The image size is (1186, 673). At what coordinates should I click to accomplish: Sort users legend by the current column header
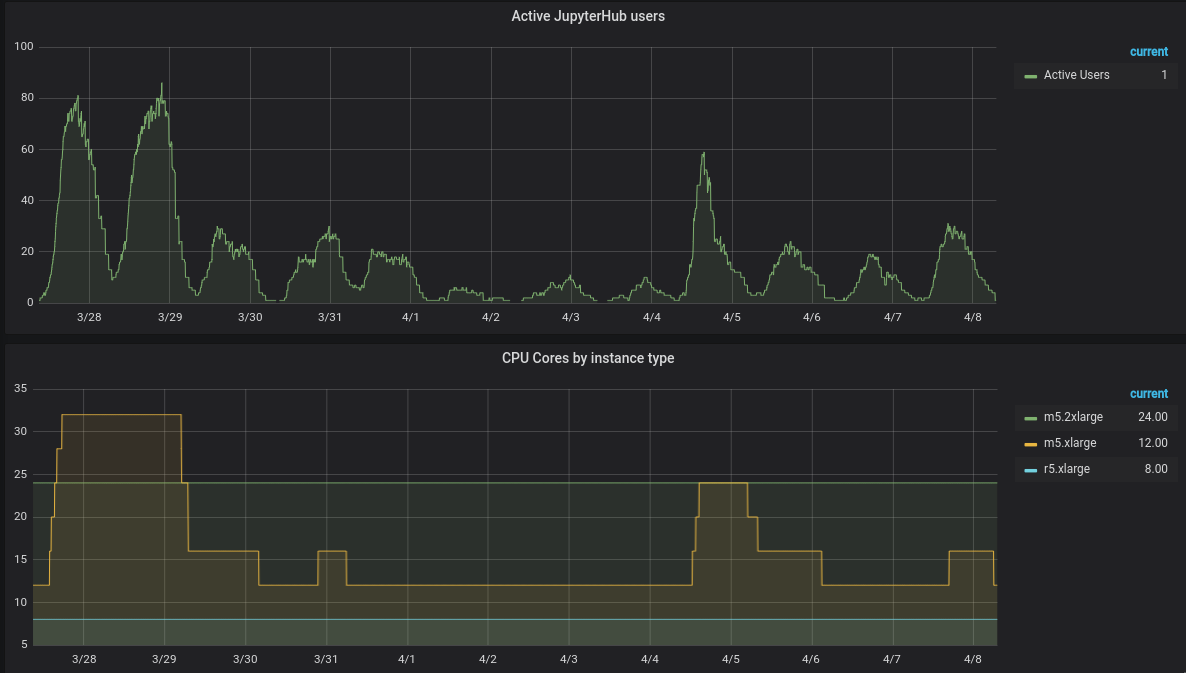click(1149, 51)
